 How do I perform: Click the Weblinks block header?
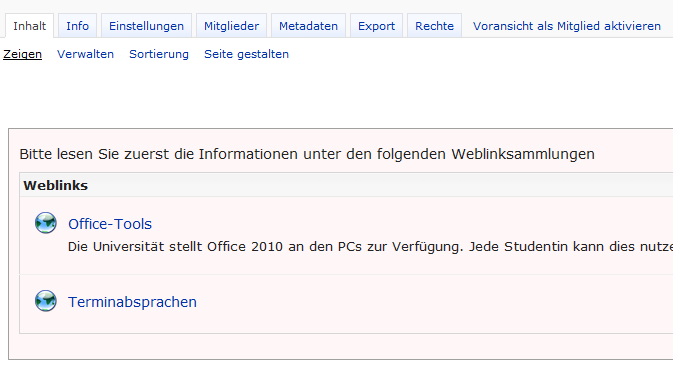click(346, 185)
